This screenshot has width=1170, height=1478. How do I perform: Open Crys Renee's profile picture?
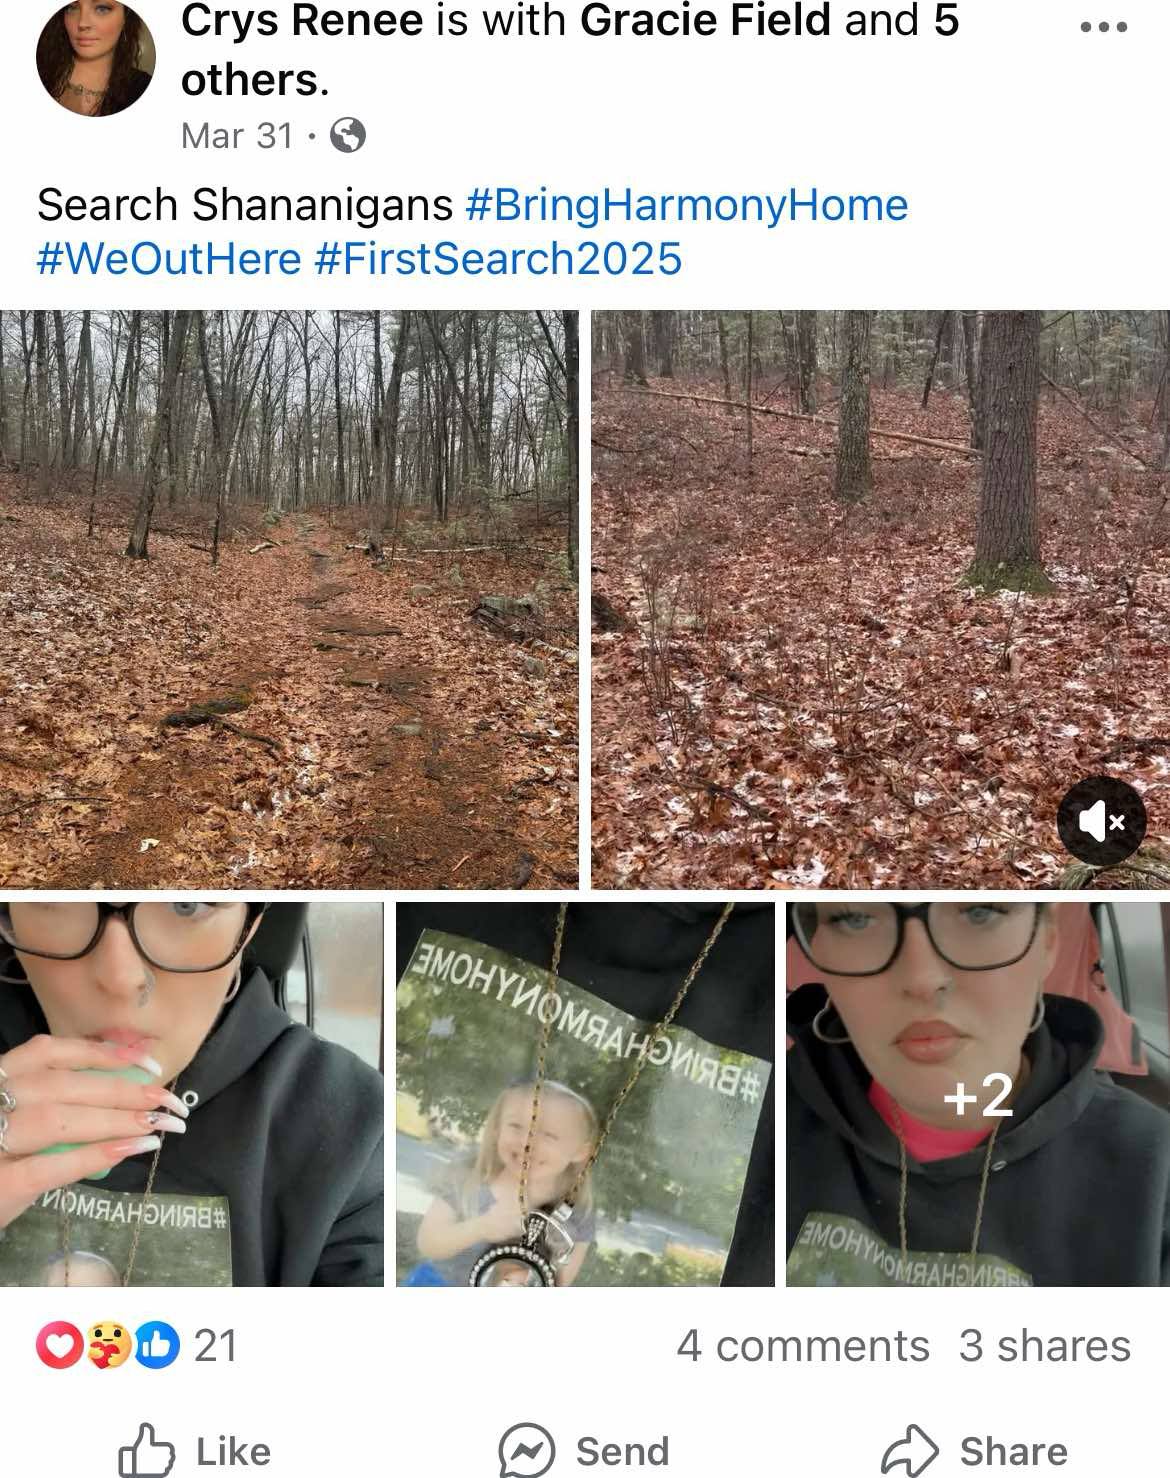pos(96,57)
